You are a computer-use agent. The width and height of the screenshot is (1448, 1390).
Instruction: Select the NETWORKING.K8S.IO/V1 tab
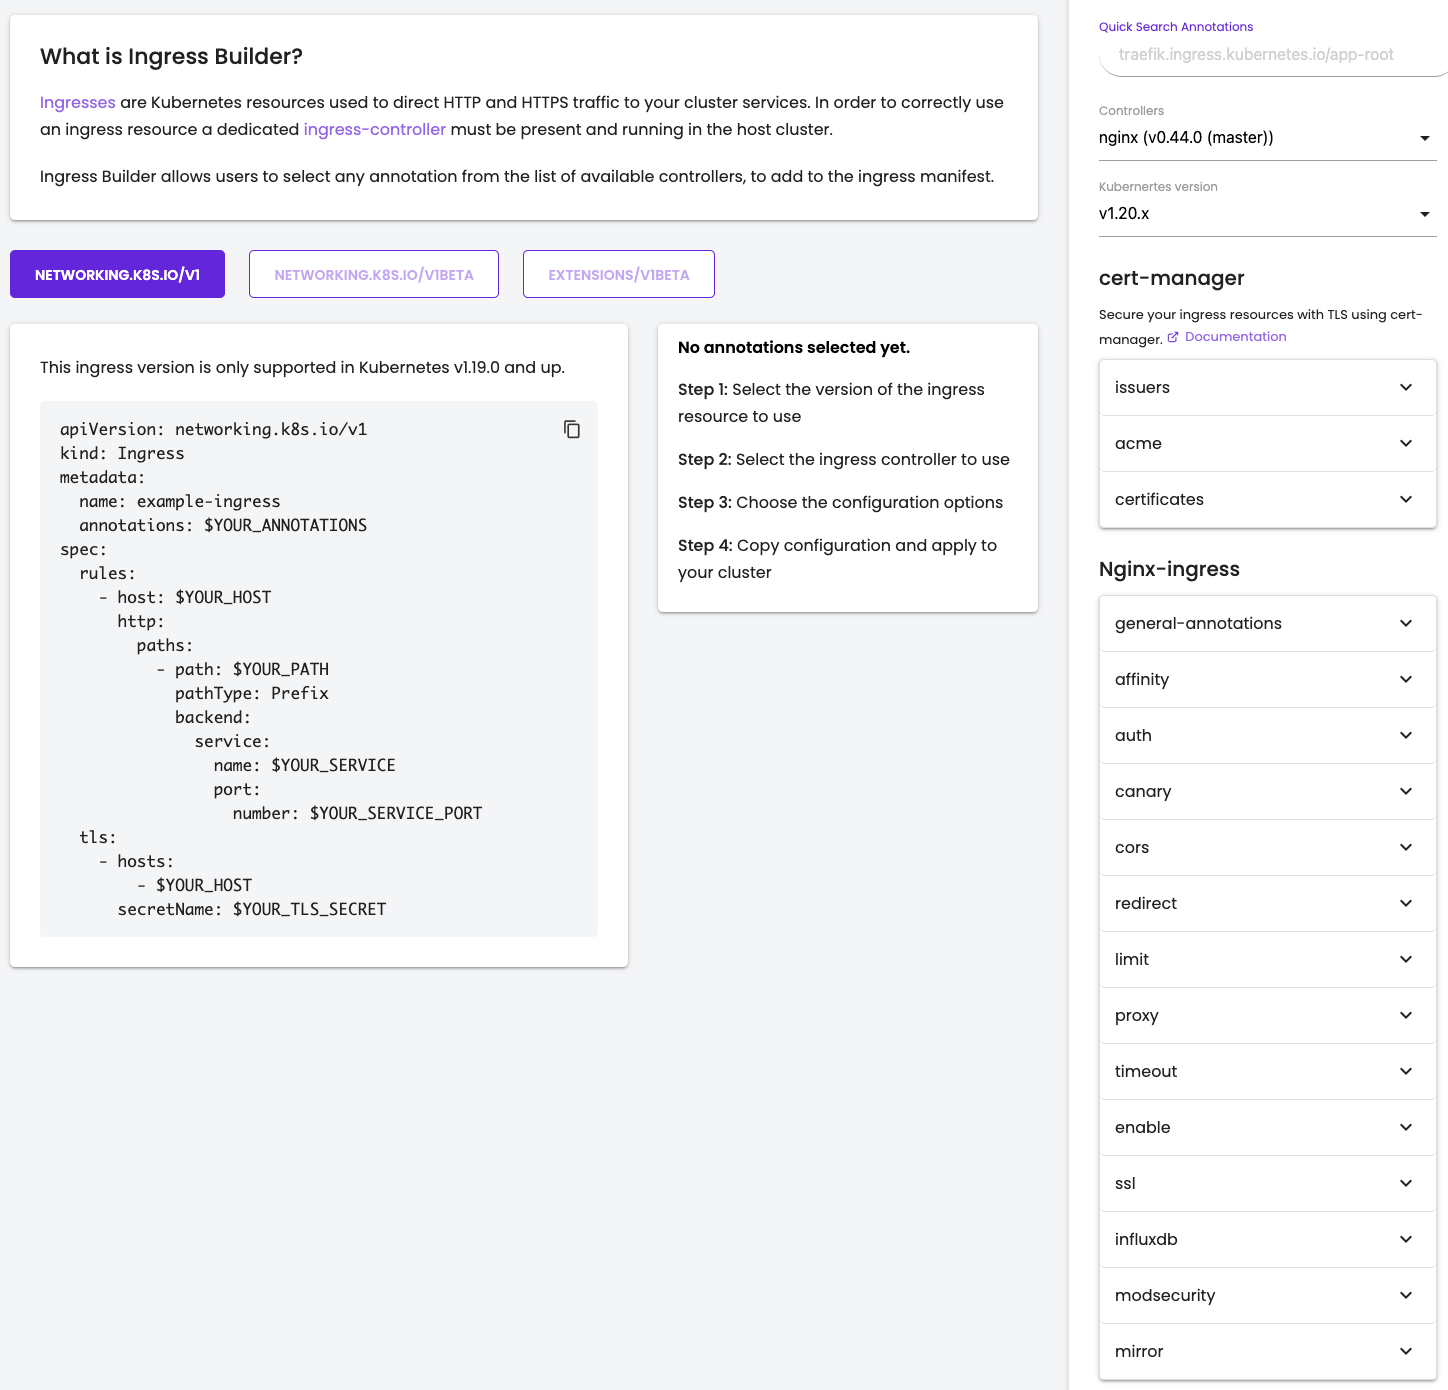(117, 275)
